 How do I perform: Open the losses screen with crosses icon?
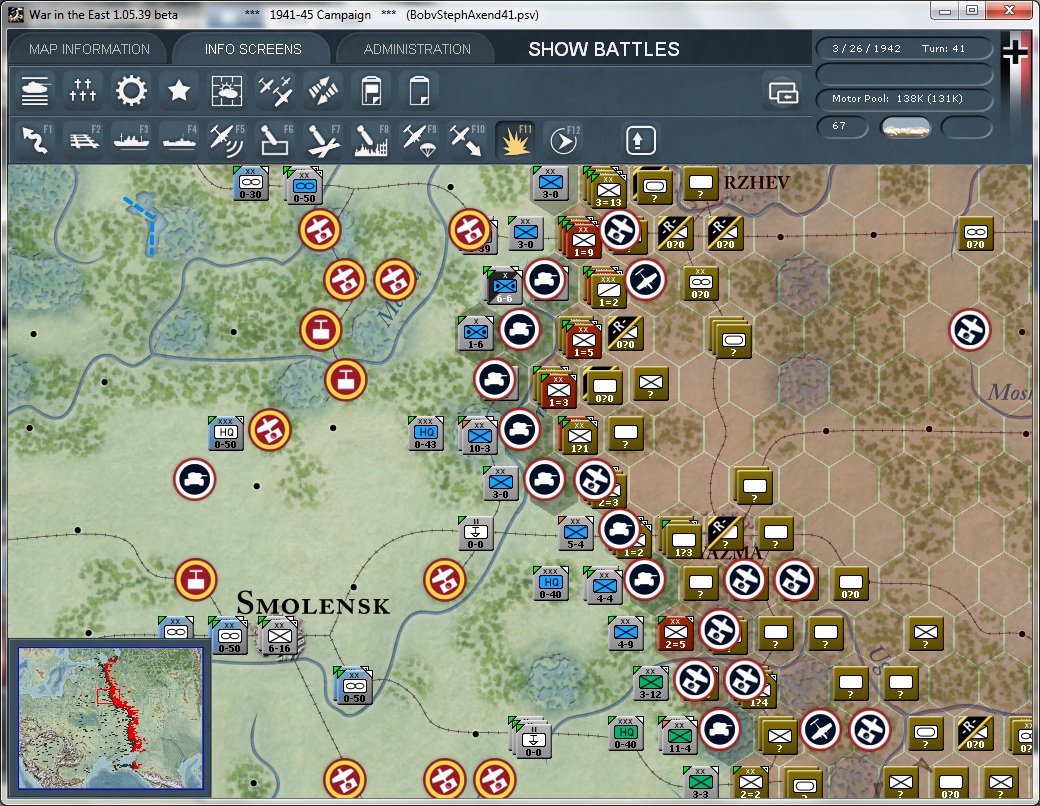83,91
